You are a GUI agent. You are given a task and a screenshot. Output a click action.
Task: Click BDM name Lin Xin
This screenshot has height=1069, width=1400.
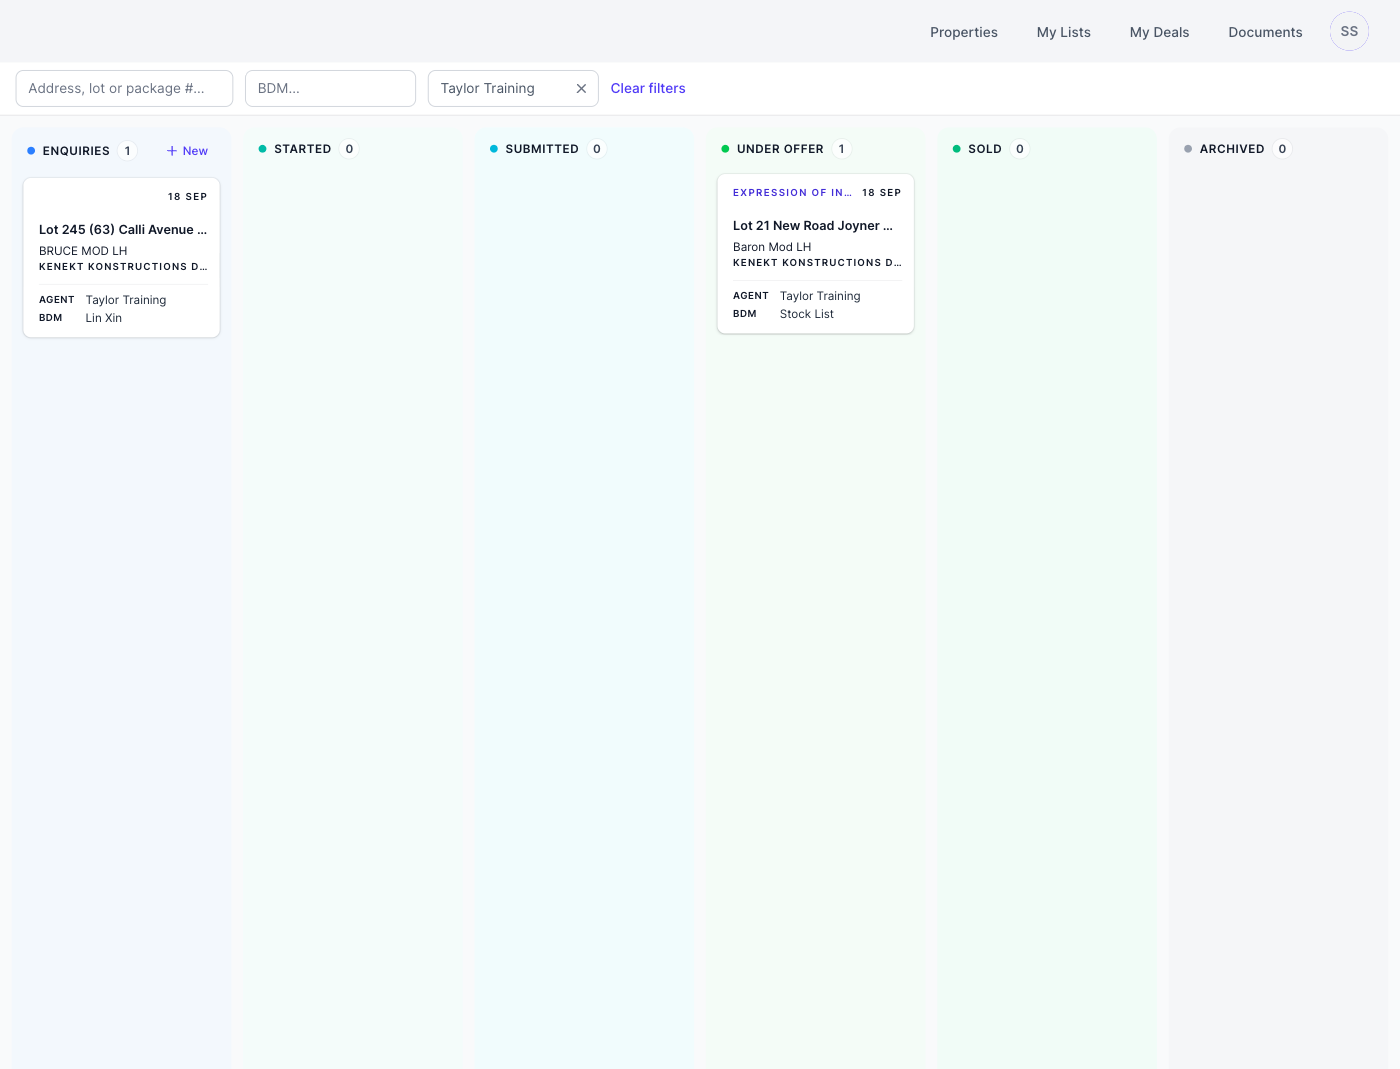pyautogui.click(x=104, y=318)
